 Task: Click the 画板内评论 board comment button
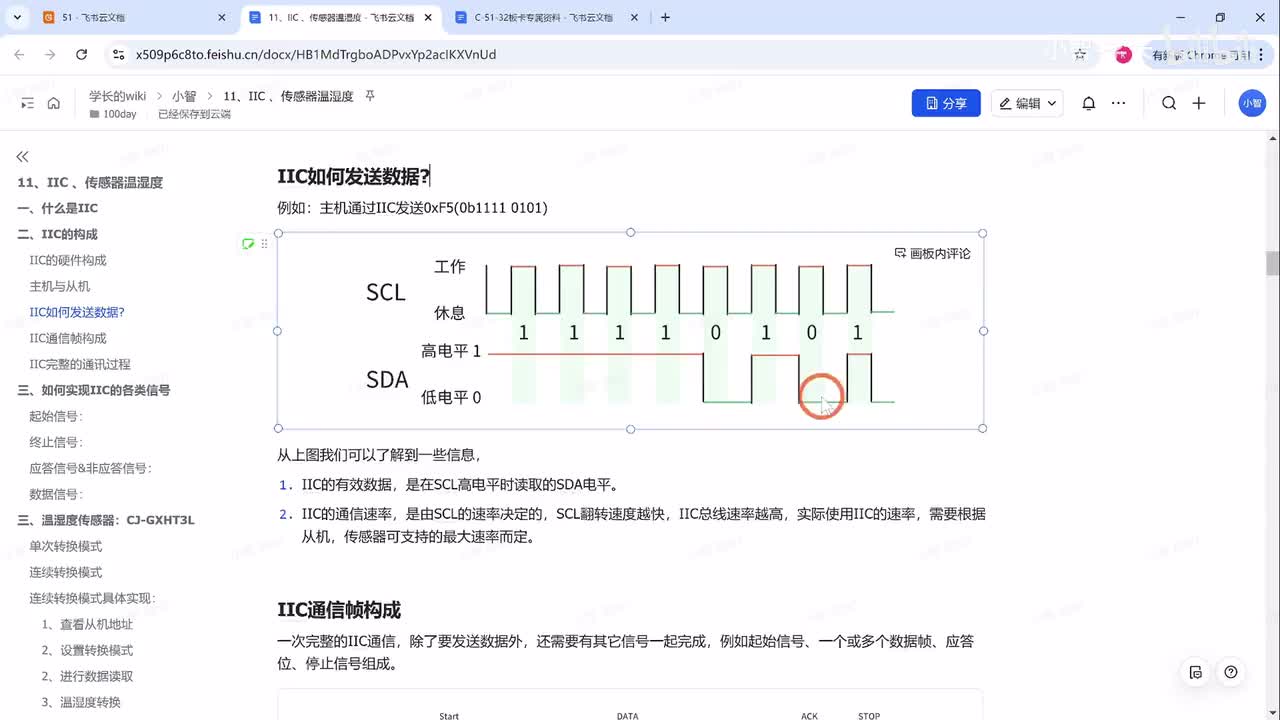[x=933, y=253]
